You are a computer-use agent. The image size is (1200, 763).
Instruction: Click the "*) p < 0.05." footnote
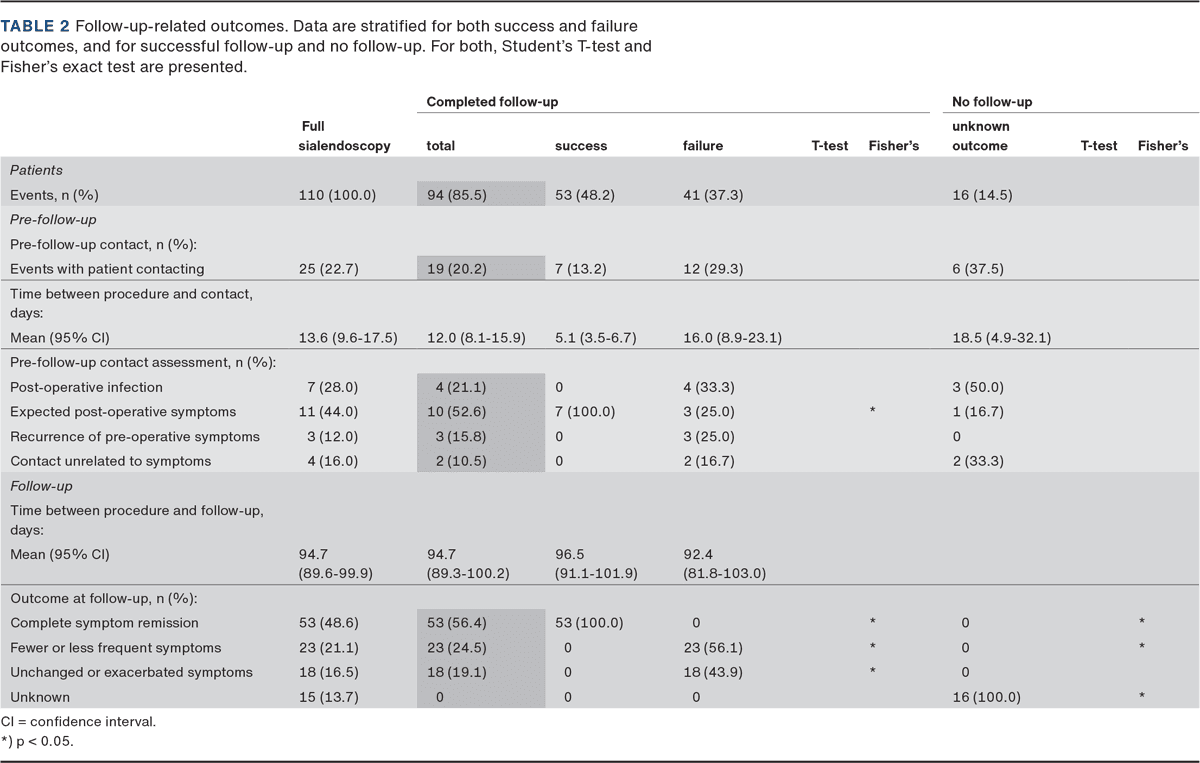(x=37, y=742)
